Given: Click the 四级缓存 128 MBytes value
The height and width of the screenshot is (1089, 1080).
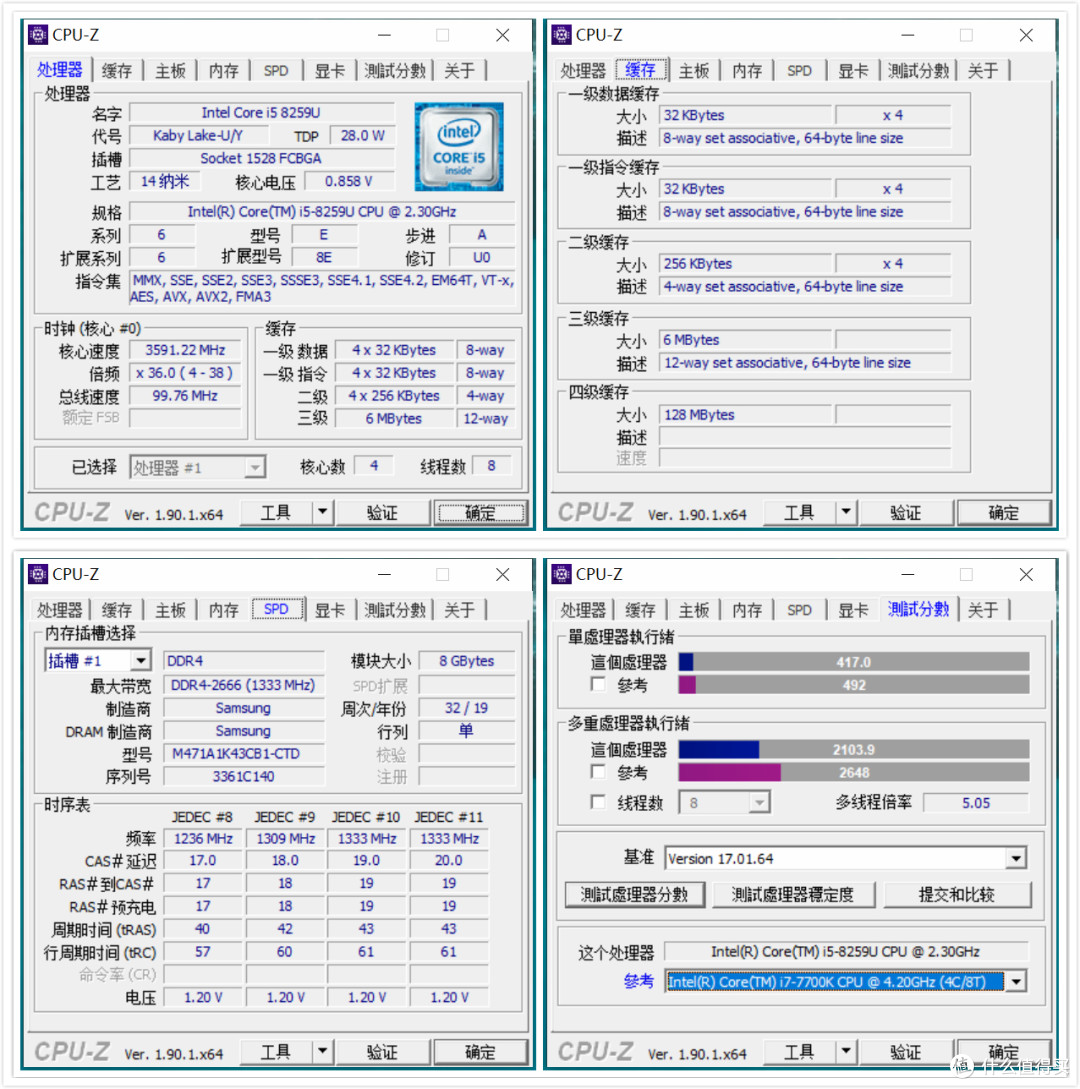Looking at the screenshot, I should tap(745, 415).
